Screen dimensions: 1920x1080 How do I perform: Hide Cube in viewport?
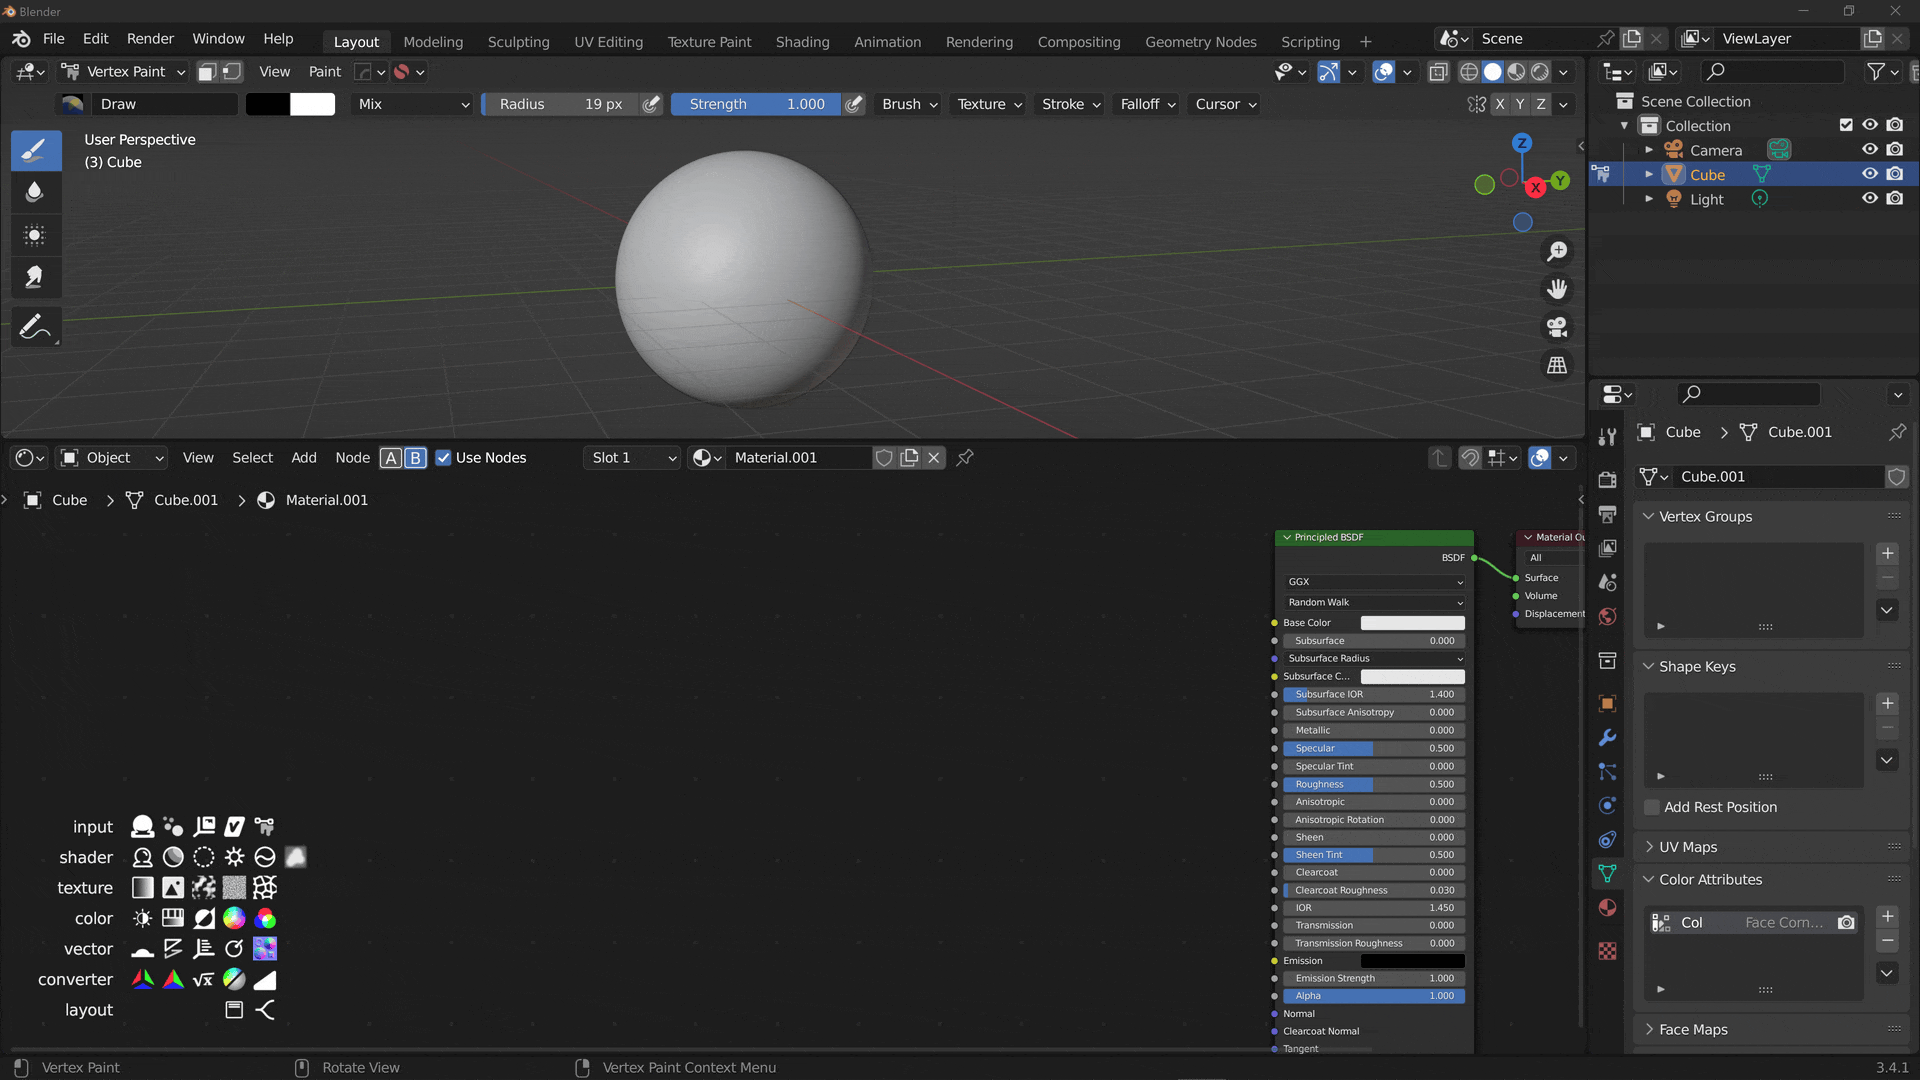click(x=1869, y=174)
